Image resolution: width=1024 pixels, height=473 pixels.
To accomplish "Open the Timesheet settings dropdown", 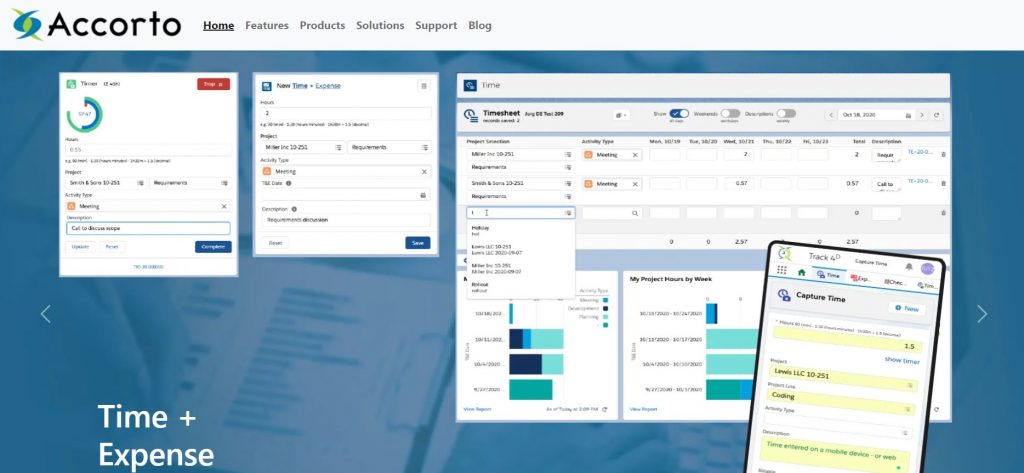I will 621,115.
